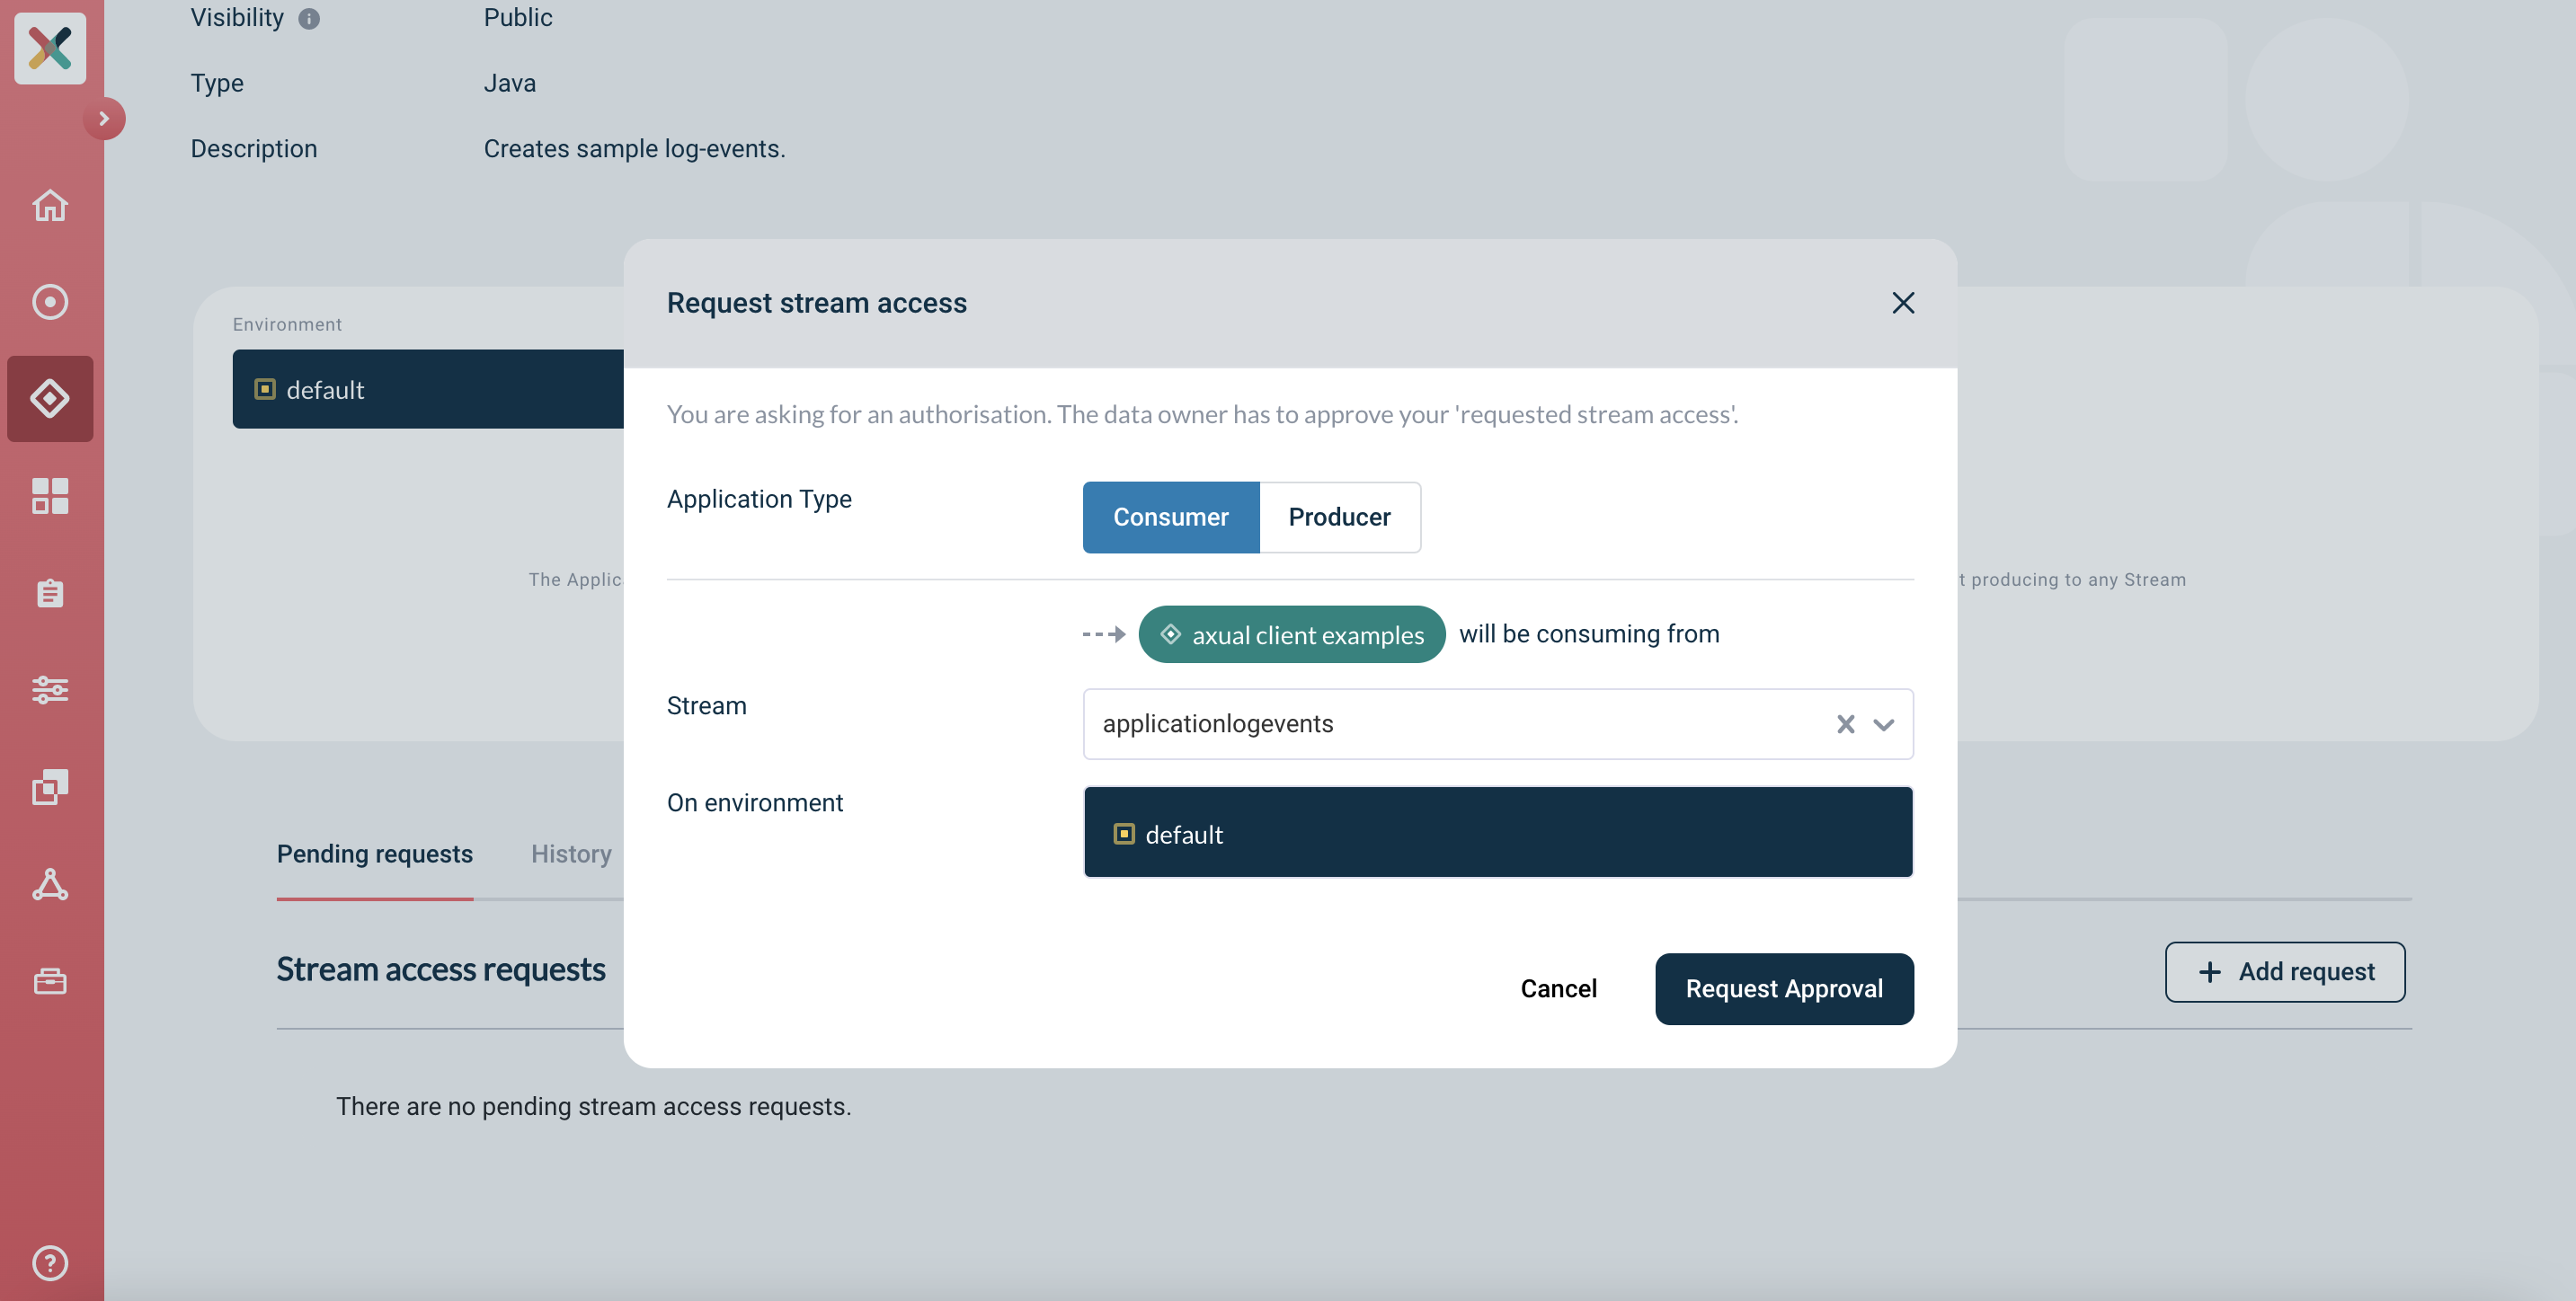Click the applicationlogevents stream field
2576x1301 pixels.
click(x=1498, y=724)
